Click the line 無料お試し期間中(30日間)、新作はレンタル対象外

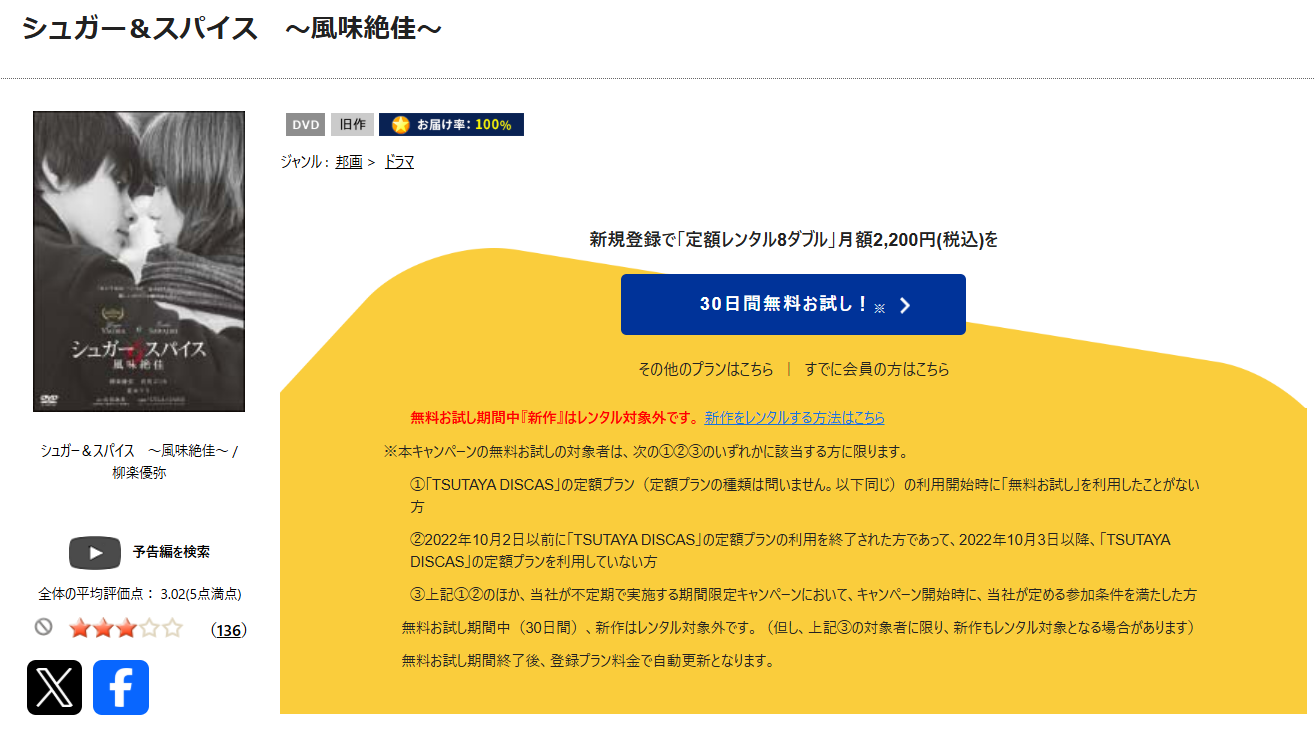[x=798, y=628]
